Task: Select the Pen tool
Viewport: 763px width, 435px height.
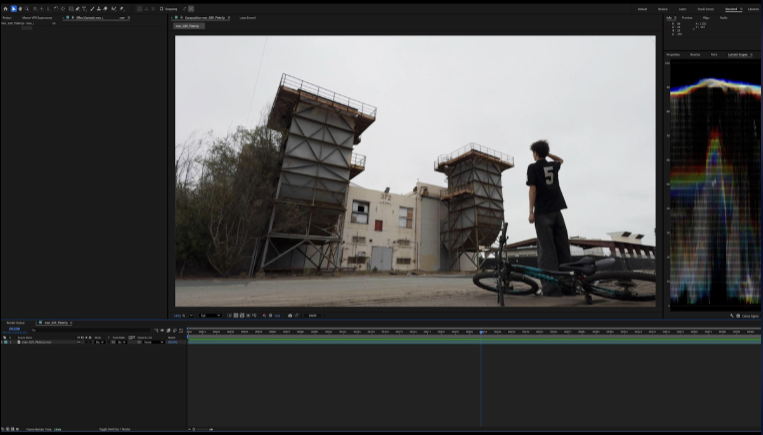Action: coord(77,9)
